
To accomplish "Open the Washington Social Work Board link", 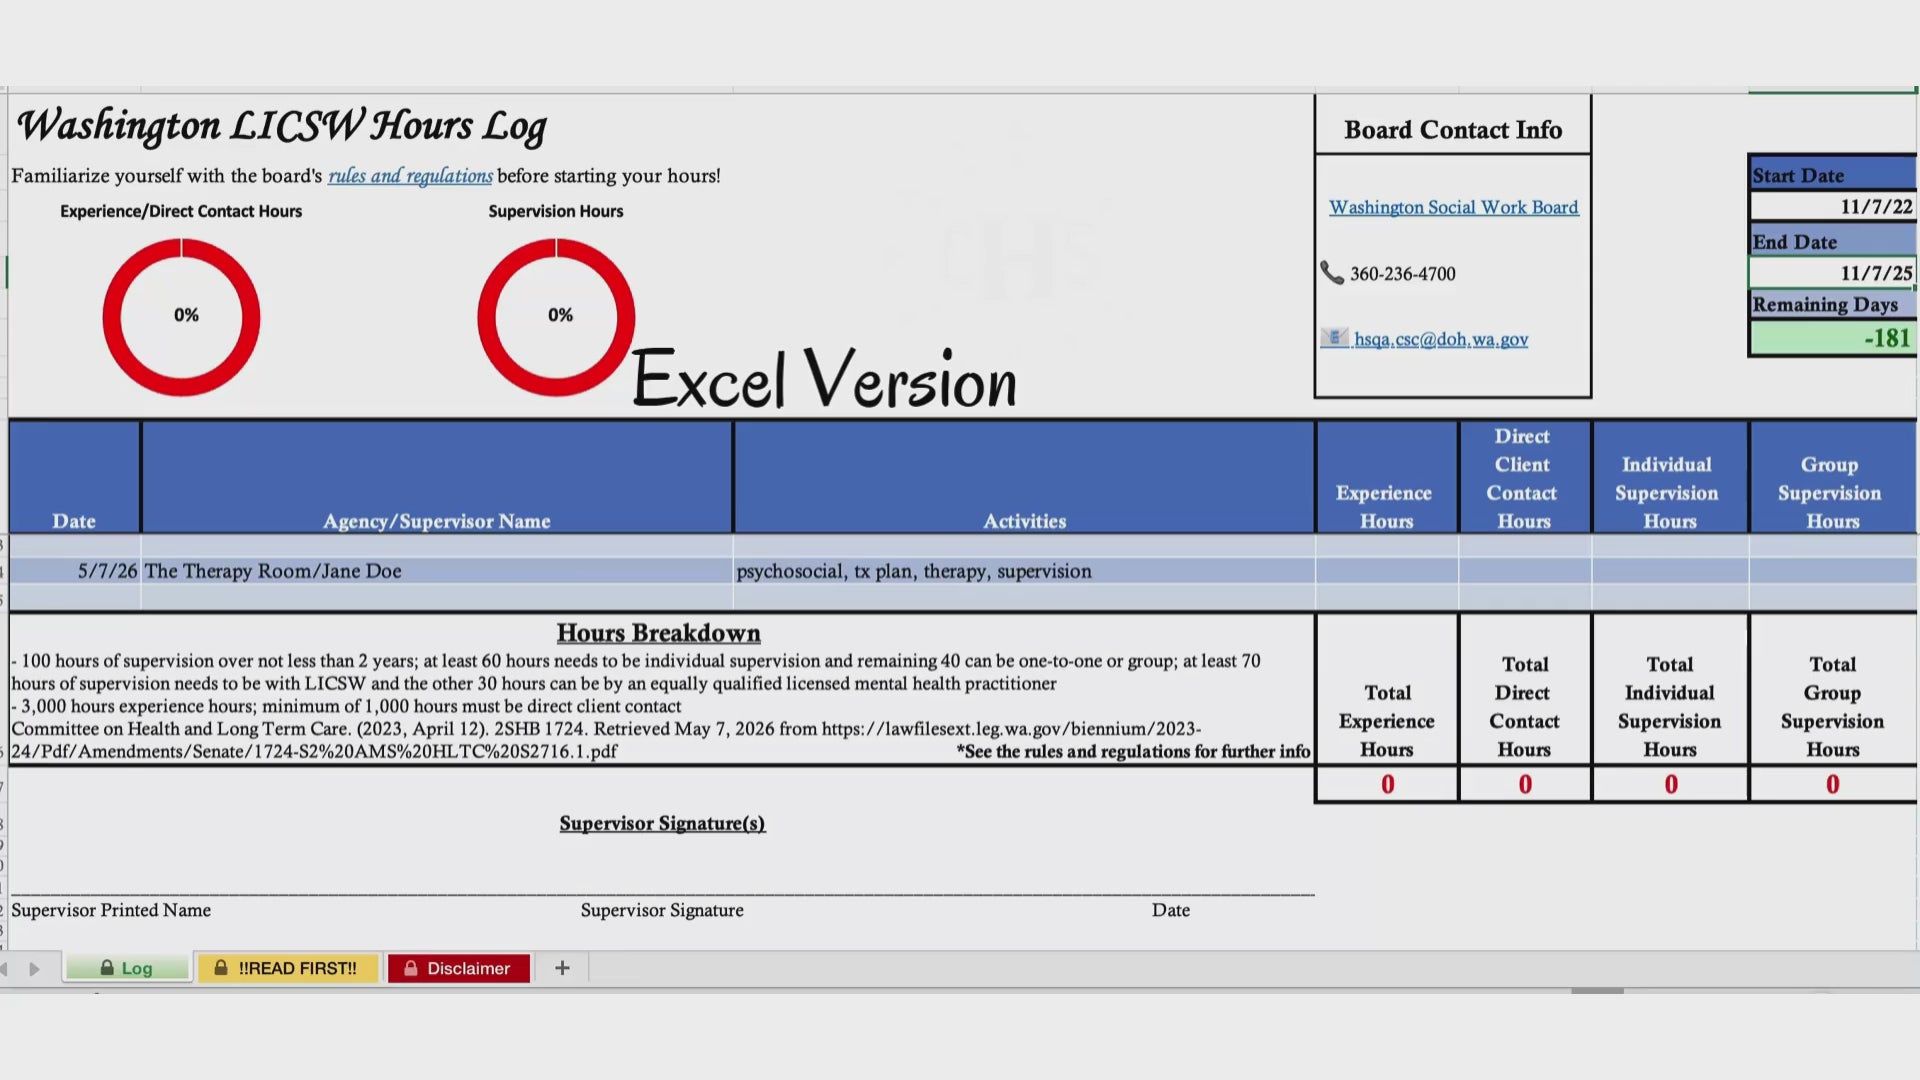I will tap(1453, 207).
